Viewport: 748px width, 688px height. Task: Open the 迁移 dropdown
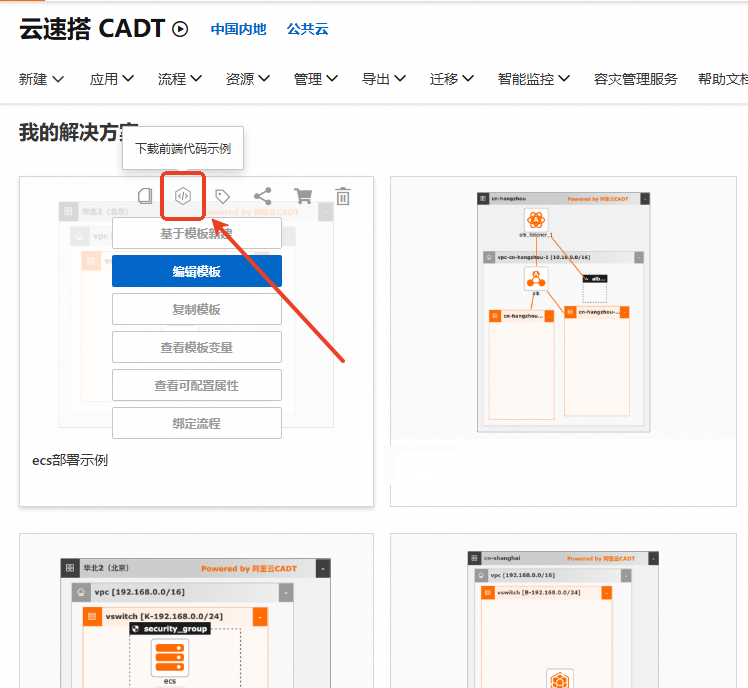452,79
